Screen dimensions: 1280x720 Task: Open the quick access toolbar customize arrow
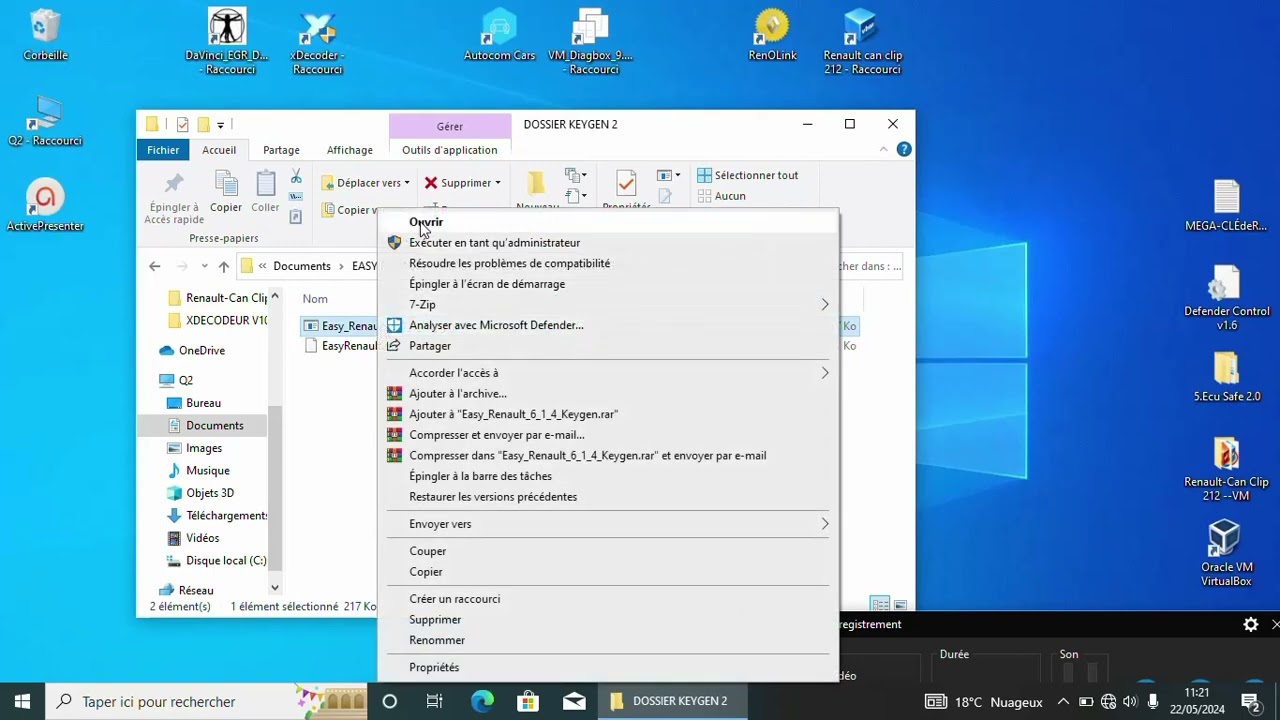click(x=221, y=125)
